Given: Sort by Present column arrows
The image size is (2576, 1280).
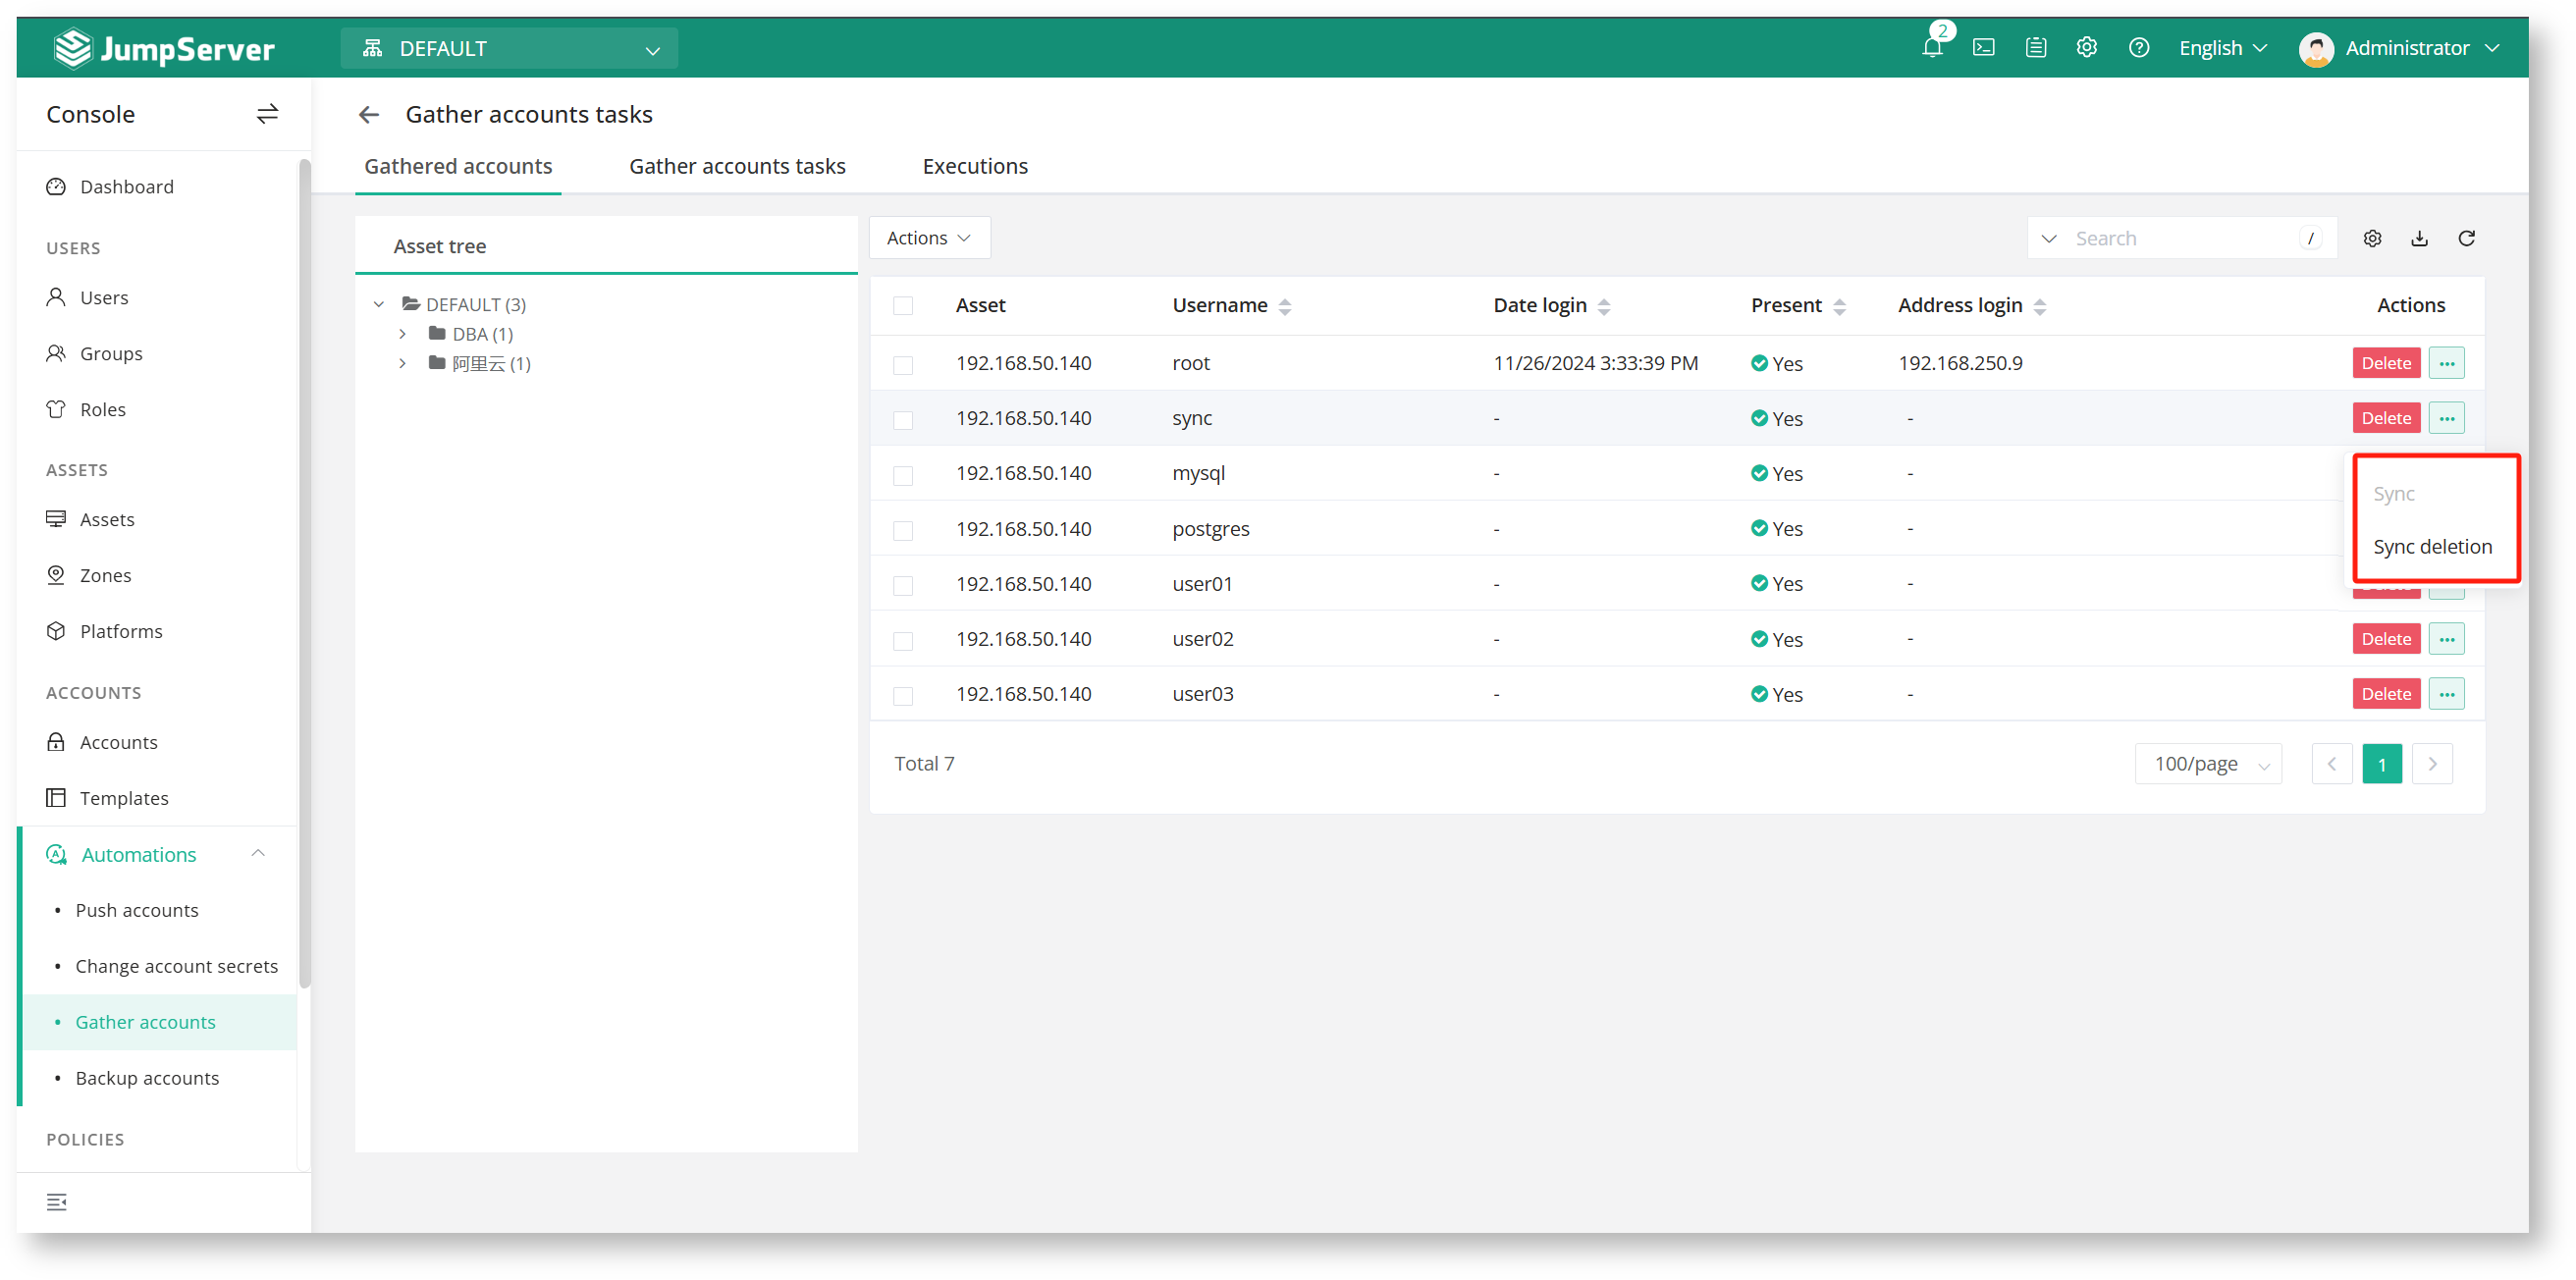Looking at the screenshot, I should pyautogui.click(x=1839, y=307).
